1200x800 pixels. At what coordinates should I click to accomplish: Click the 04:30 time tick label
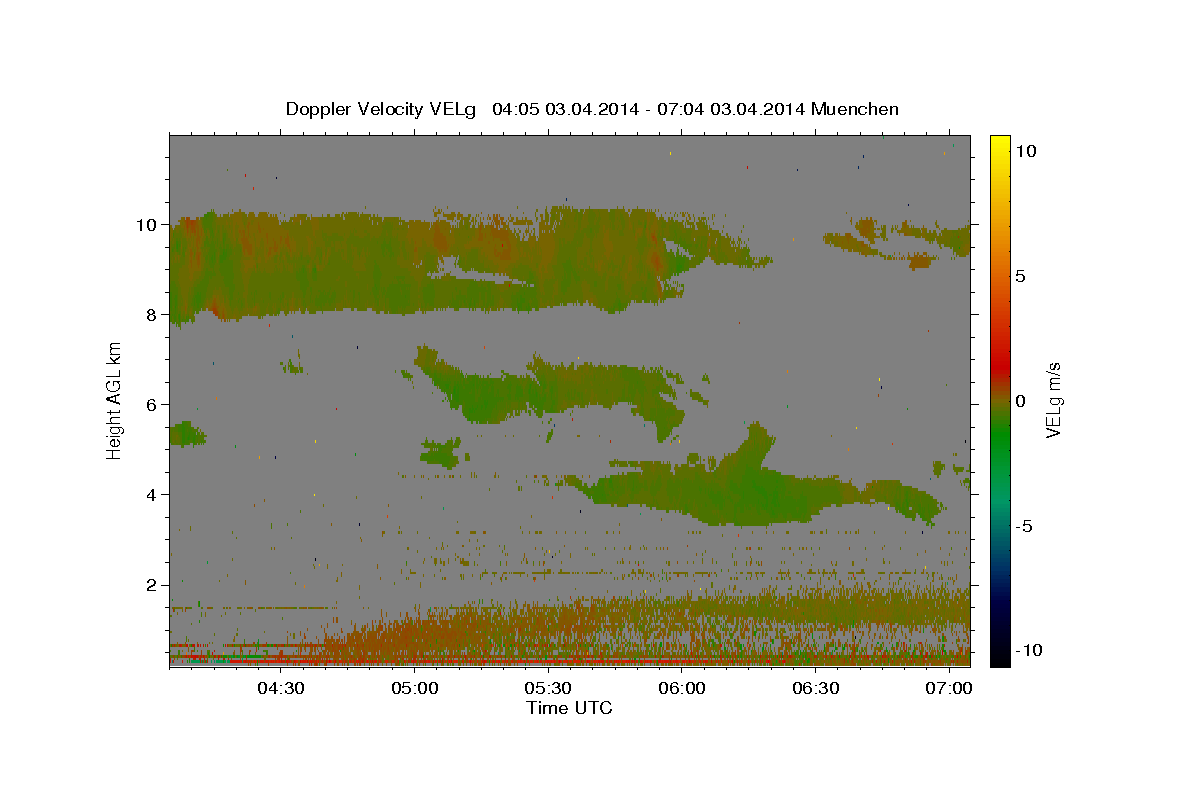point(280,689)
